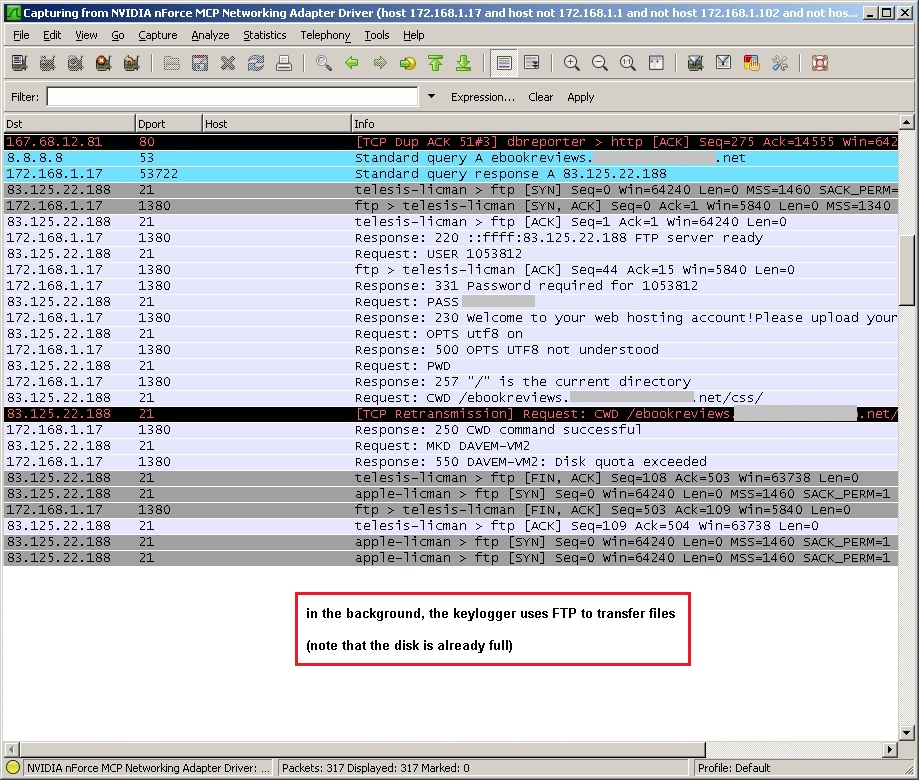Open the Analyze menu
Viewport: 919px width, 780px height.
tap(210, 35)
